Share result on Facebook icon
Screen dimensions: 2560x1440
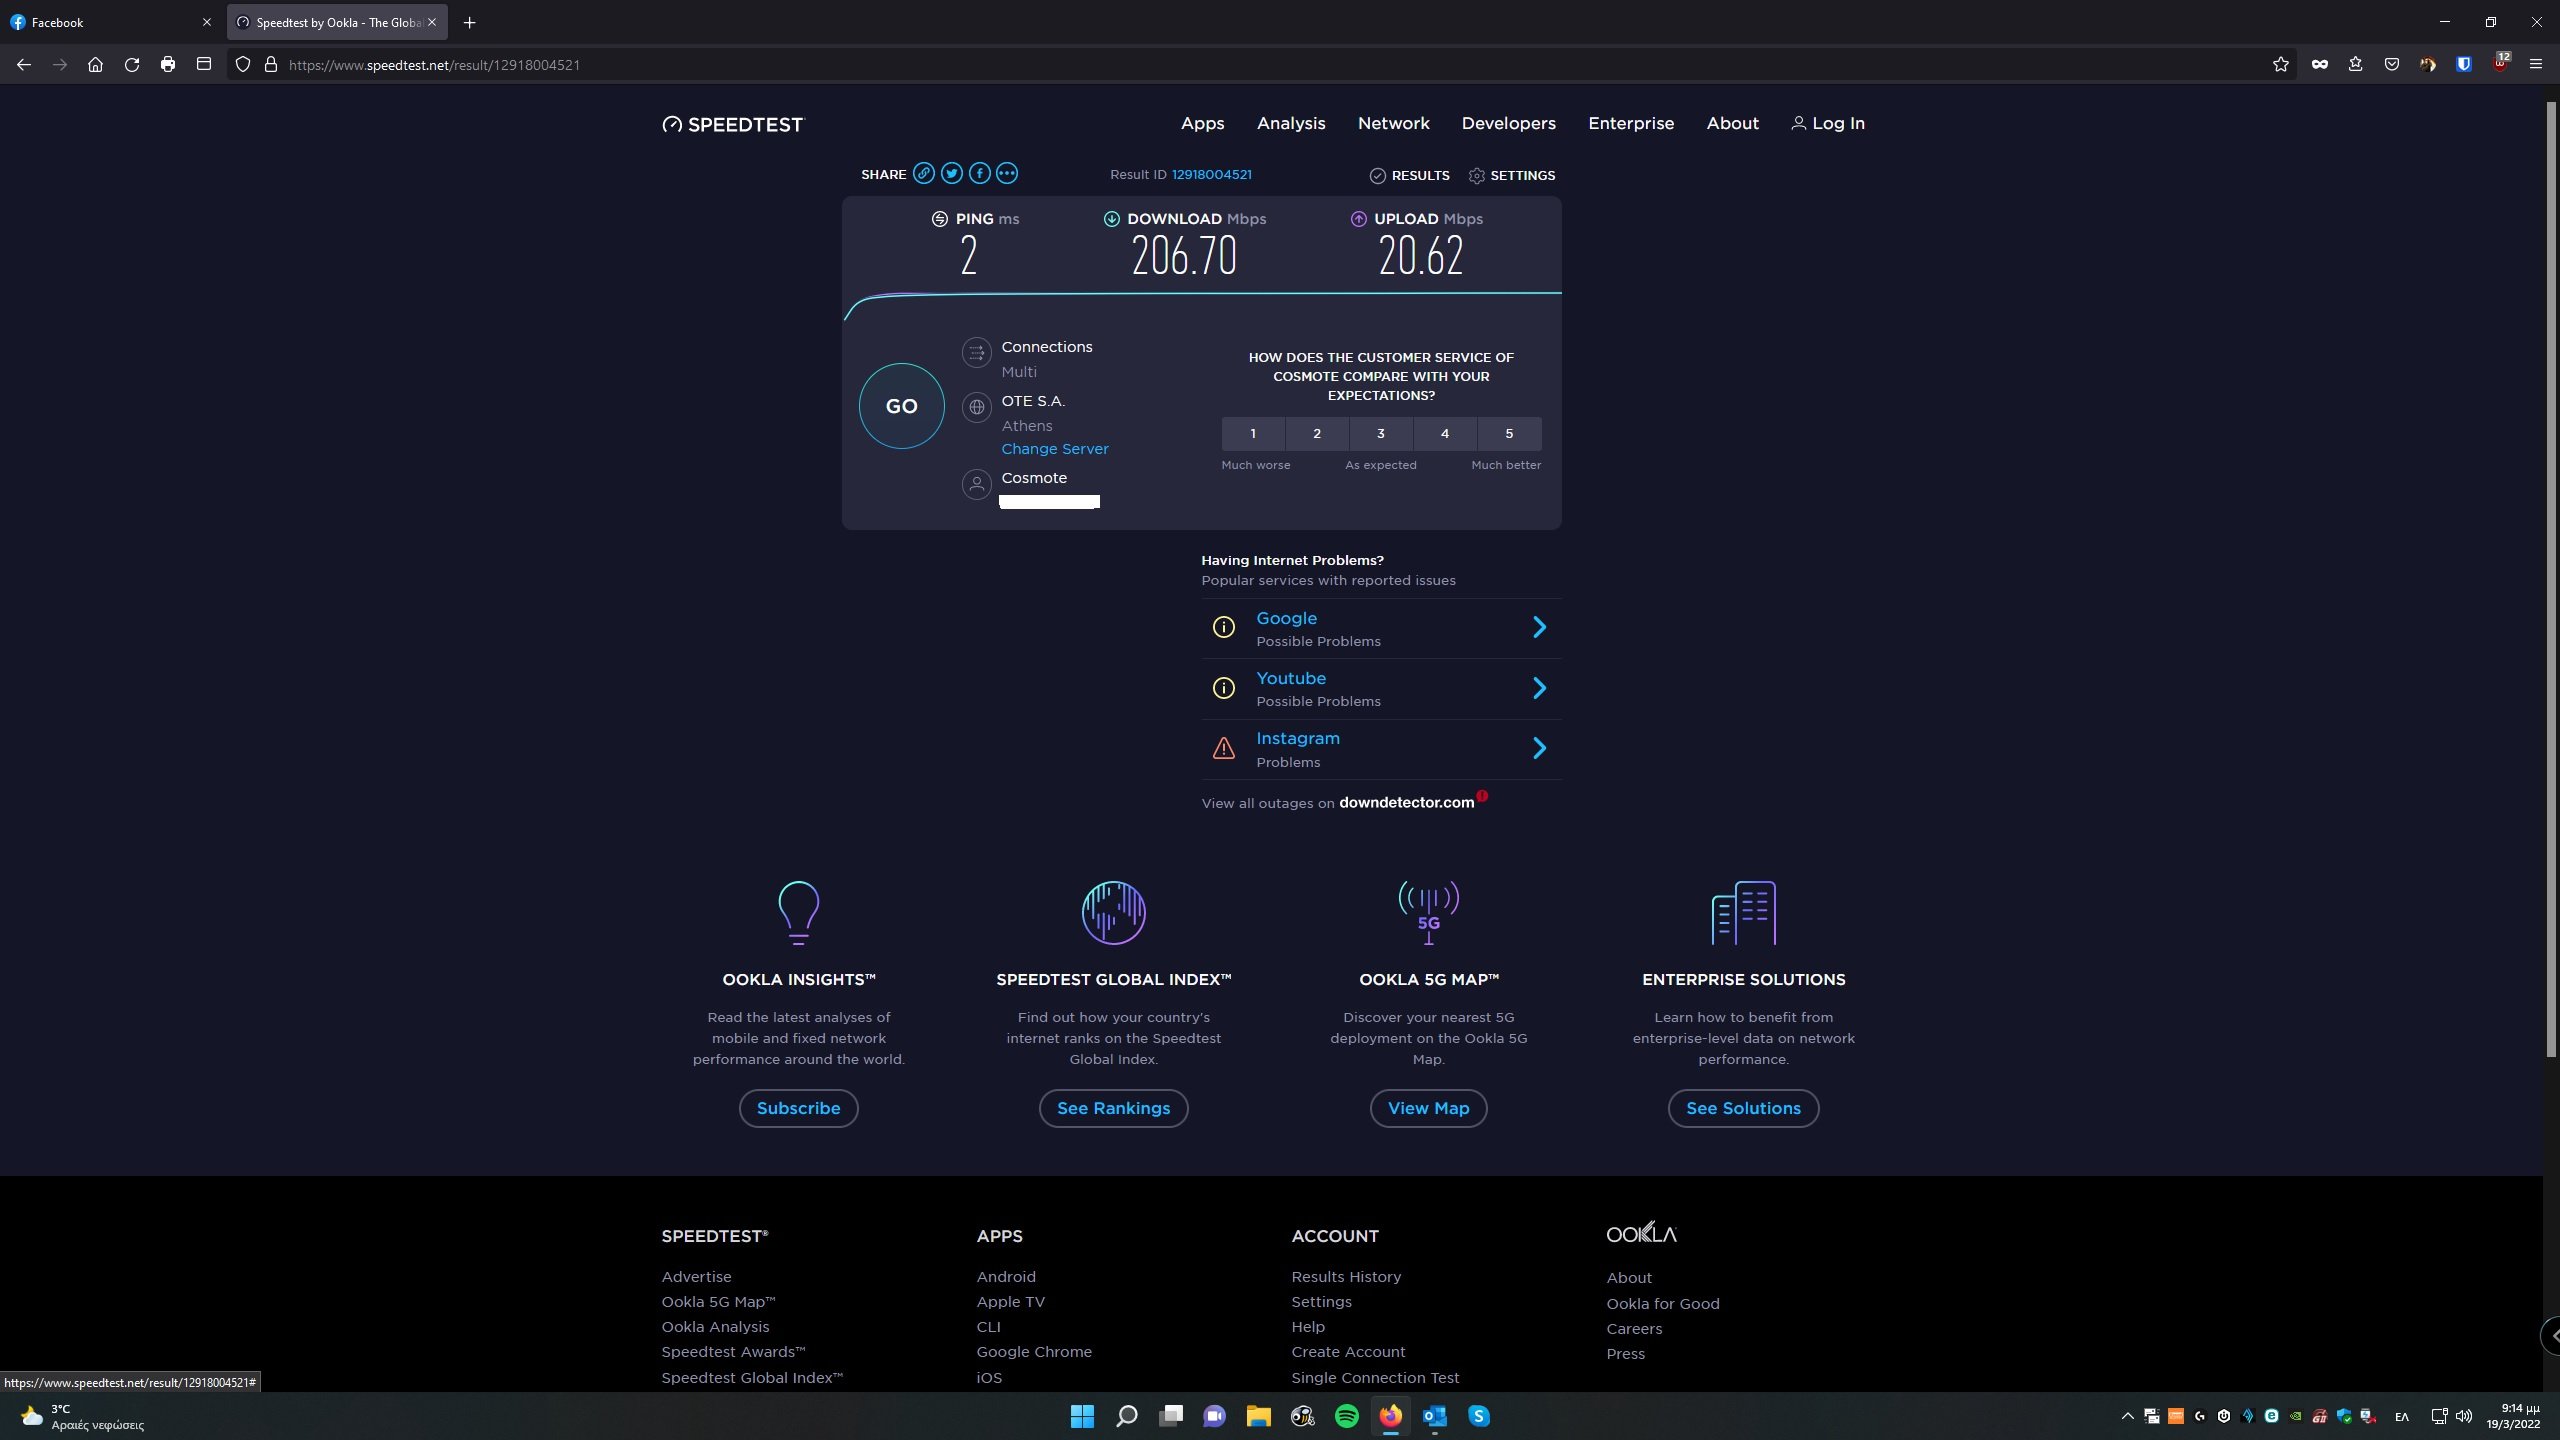[x=980, y=174]
